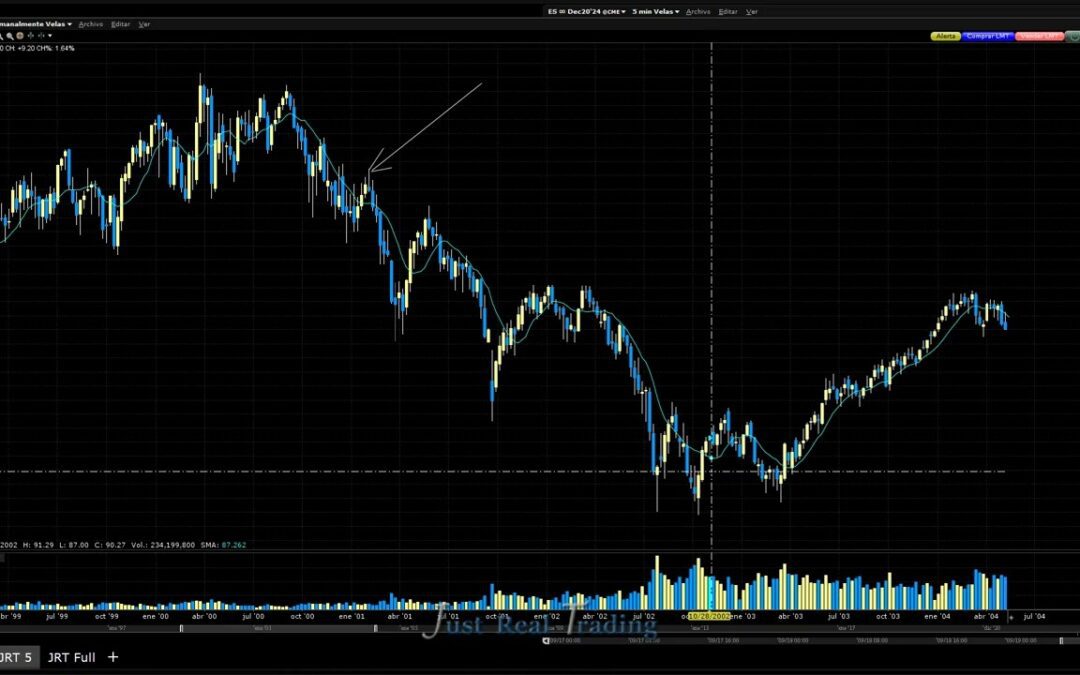Switch to the JRT Full tab
Screen dimensions: 1080x675
pos(71,657)
